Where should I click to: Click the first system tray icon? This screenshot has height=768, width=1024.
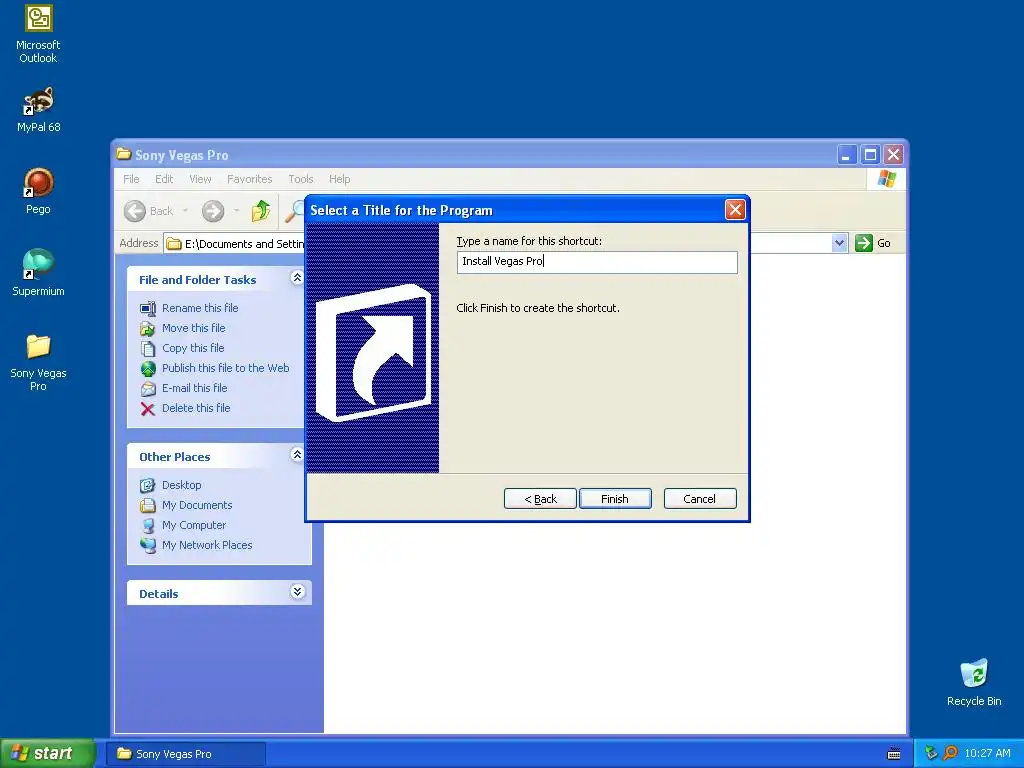931,753
